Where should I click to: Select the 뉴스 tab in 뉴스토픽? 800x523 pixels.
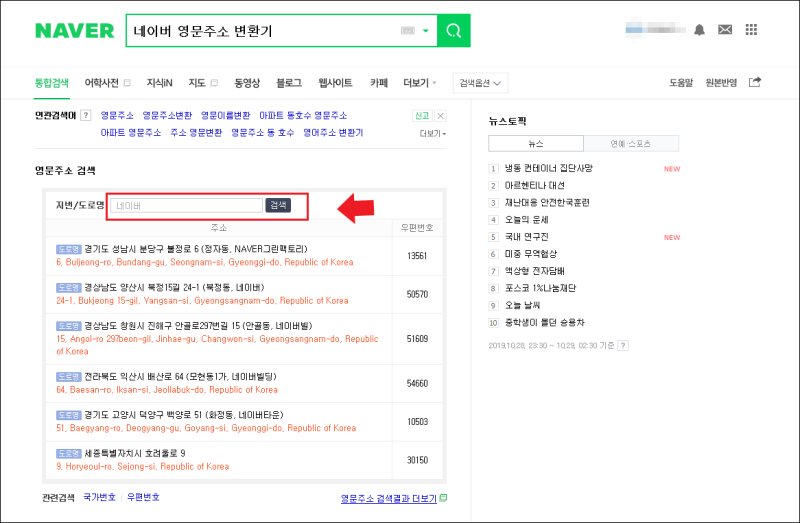(x=536, y=143)
